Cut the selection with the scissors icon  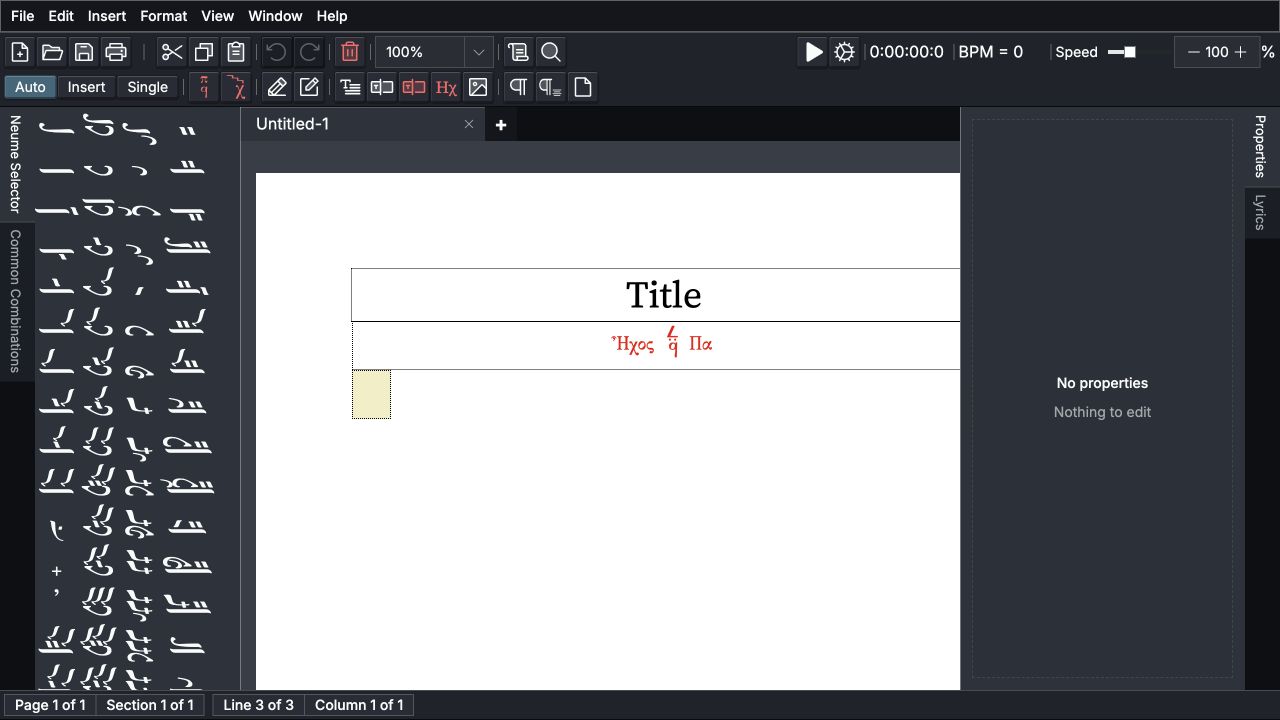tap(172, 52)
